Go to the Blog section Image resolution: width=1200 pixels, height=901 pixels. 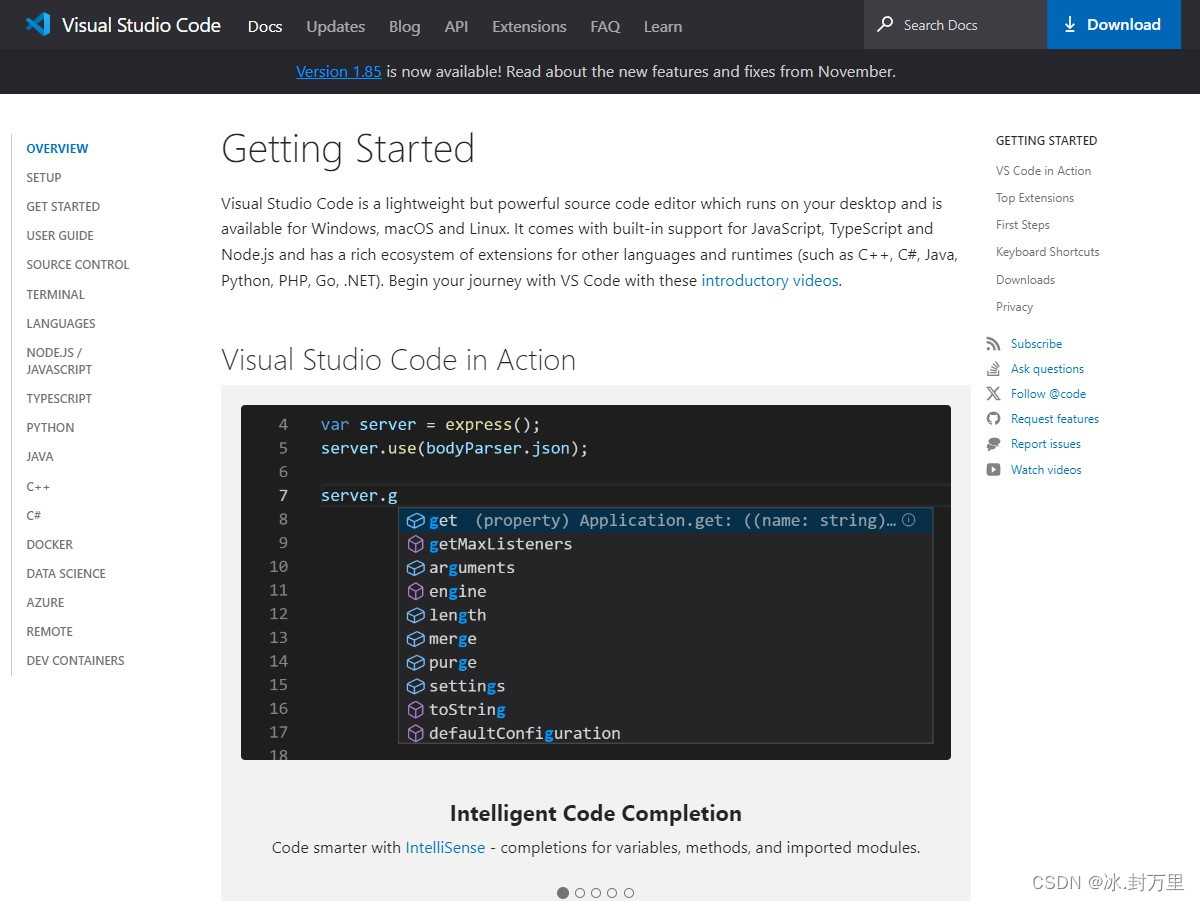tap(404, 26)
